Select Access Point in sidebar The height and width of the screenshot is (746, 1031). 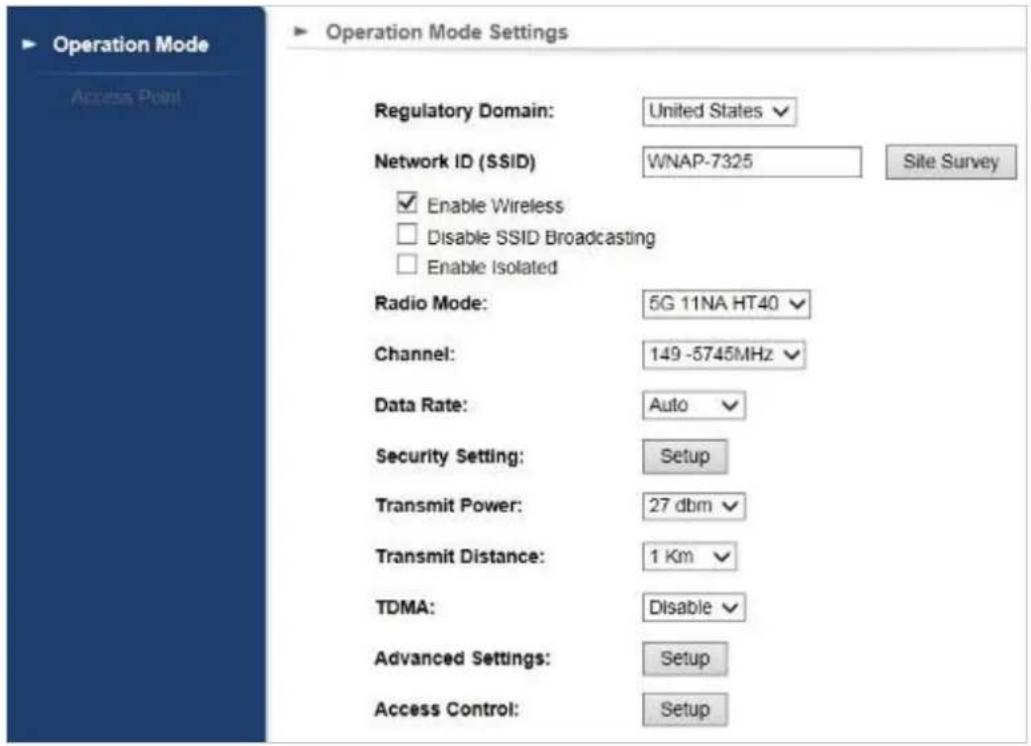(x=126, y=97)
